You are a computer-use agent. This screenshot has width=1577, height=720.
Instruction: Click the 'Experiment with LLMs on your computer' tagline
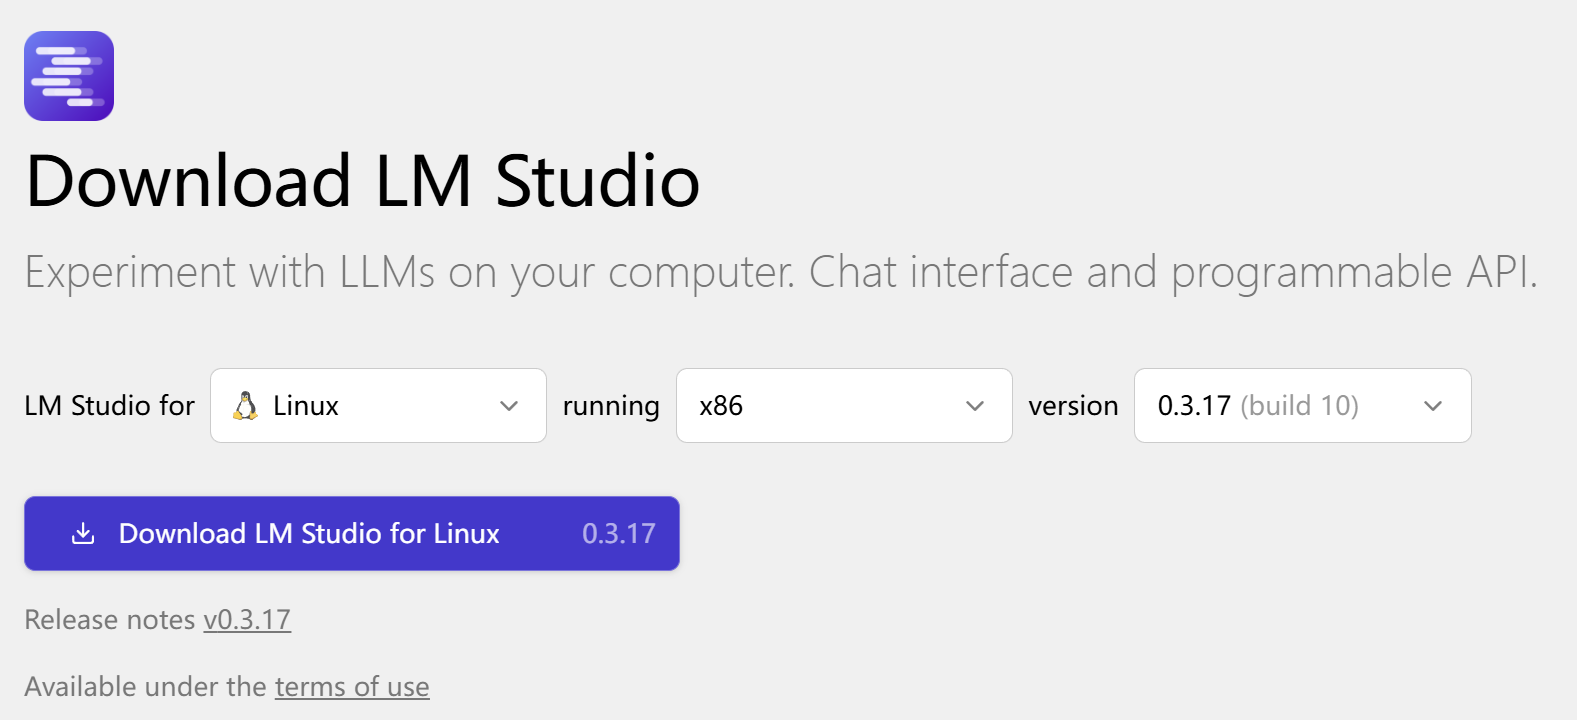[x=780, y=272]
